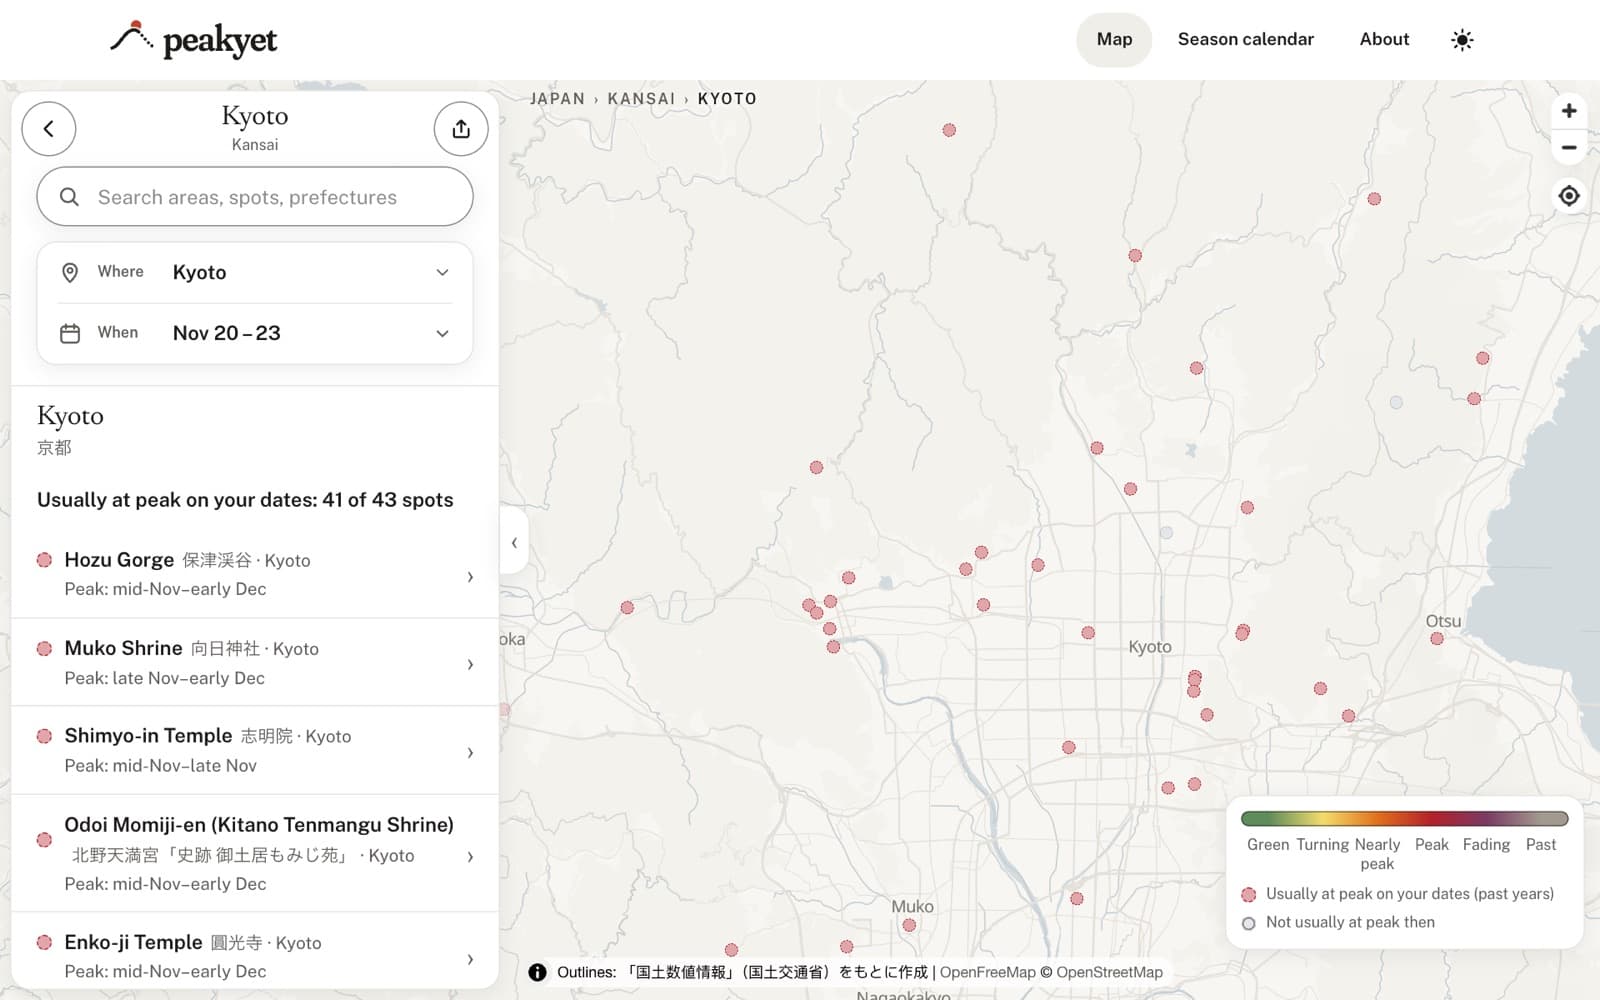
Task: Click the Otsu city label on map
Action: 1443,621
